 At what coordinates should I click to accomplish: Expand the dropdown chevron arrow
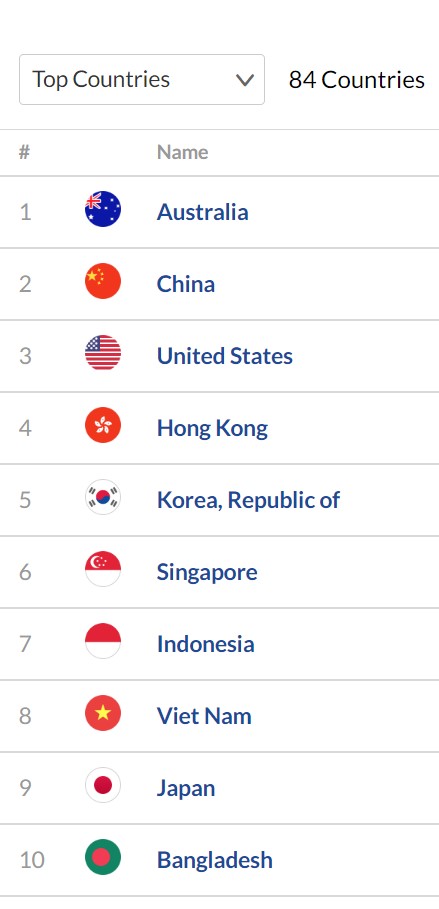pyautogui.click(x=245, y=80)
